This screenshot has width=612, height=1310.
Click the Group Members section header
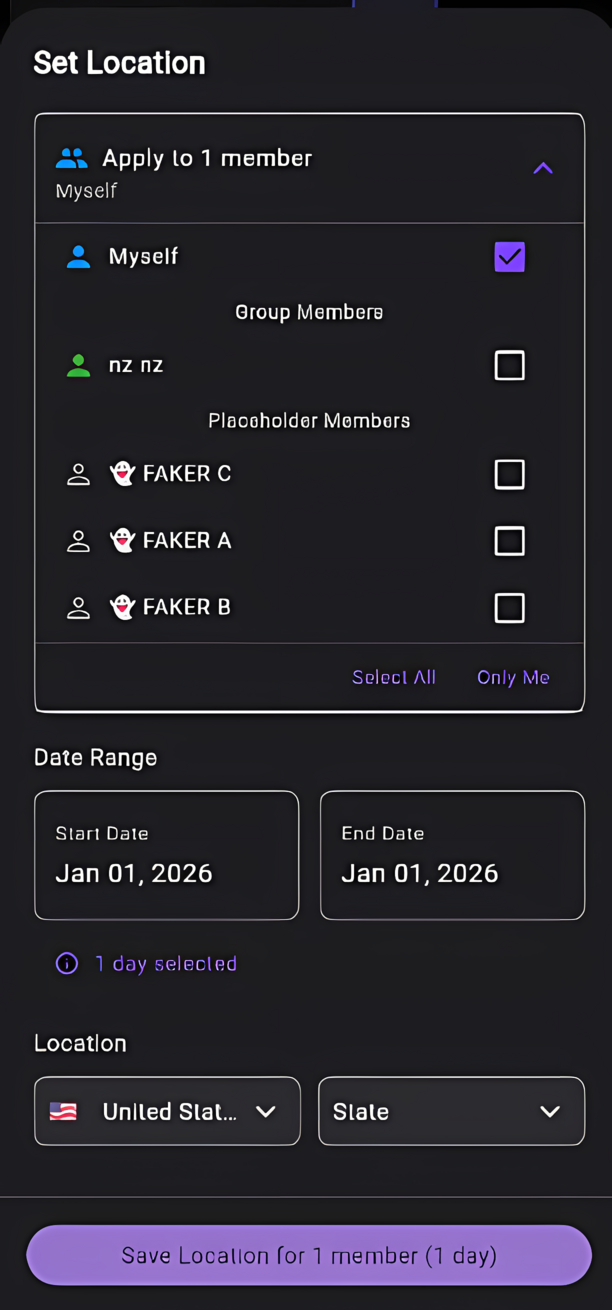point(309,311)
